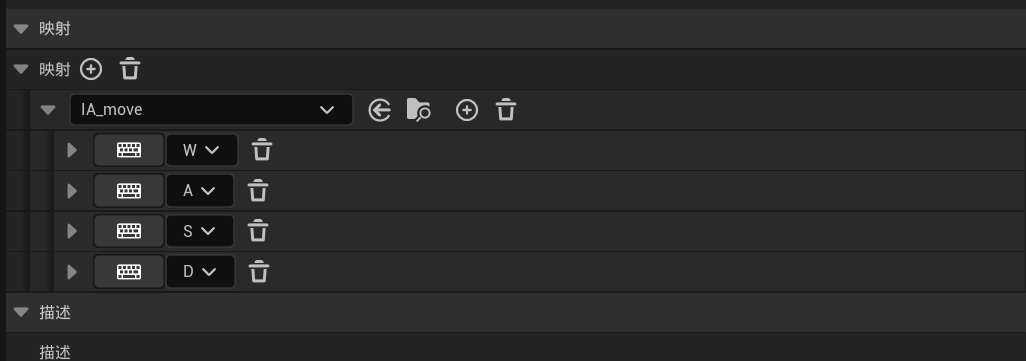
Task: Collapse the top 映射 category header
Action: pyautogui.click(x=21, y=29)
